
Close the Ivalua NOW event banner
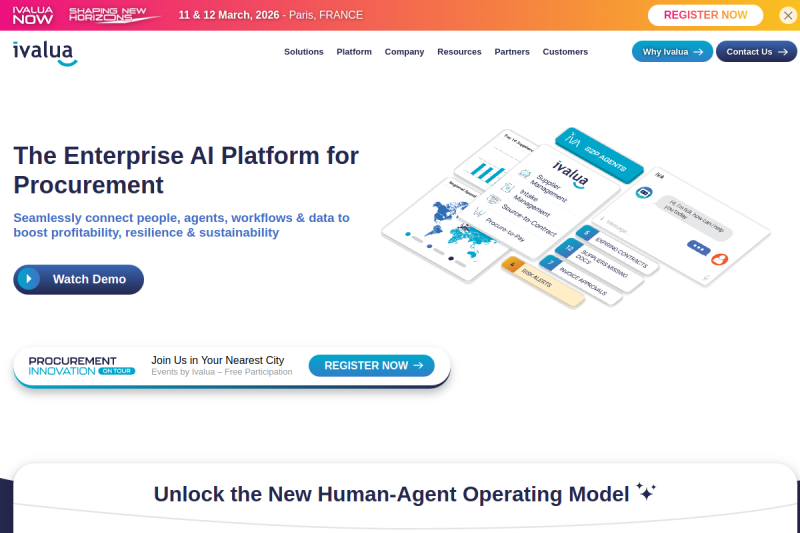[788, 15]
